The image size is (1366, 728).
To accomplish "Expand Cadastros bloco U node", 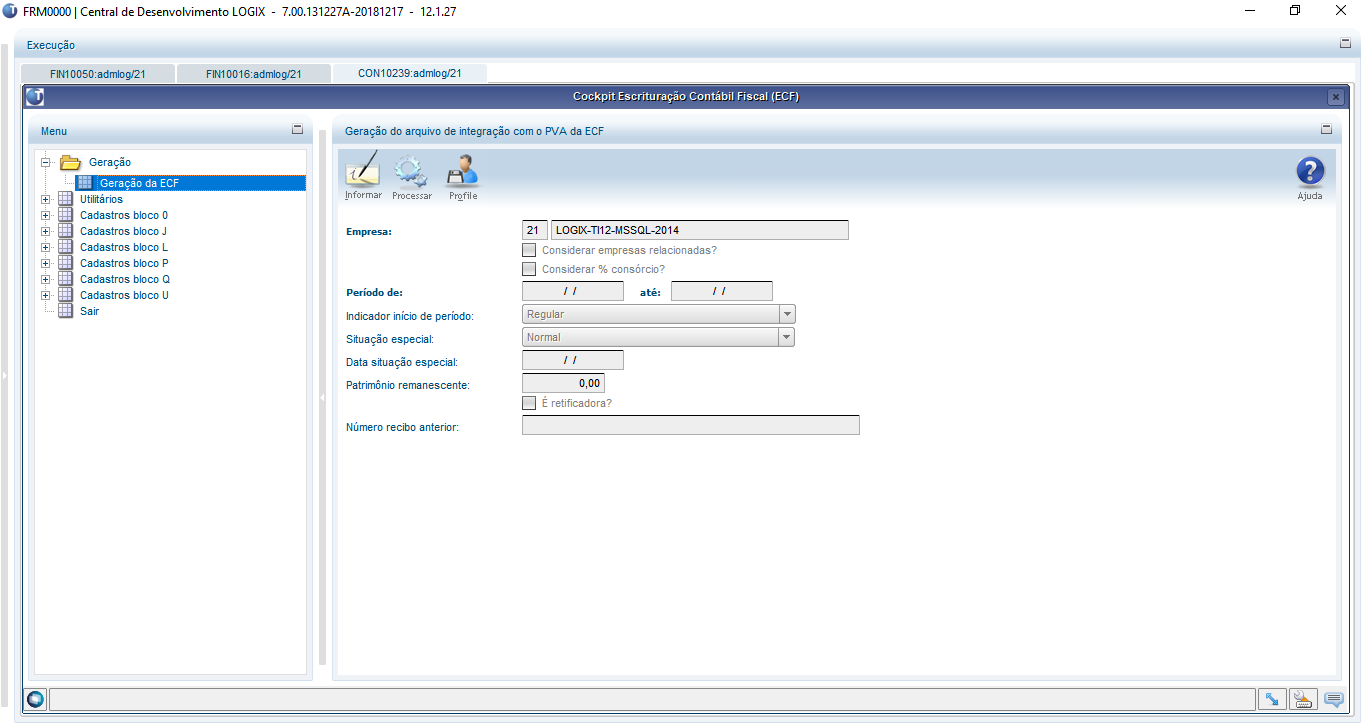I will click(x=45, y=295).
